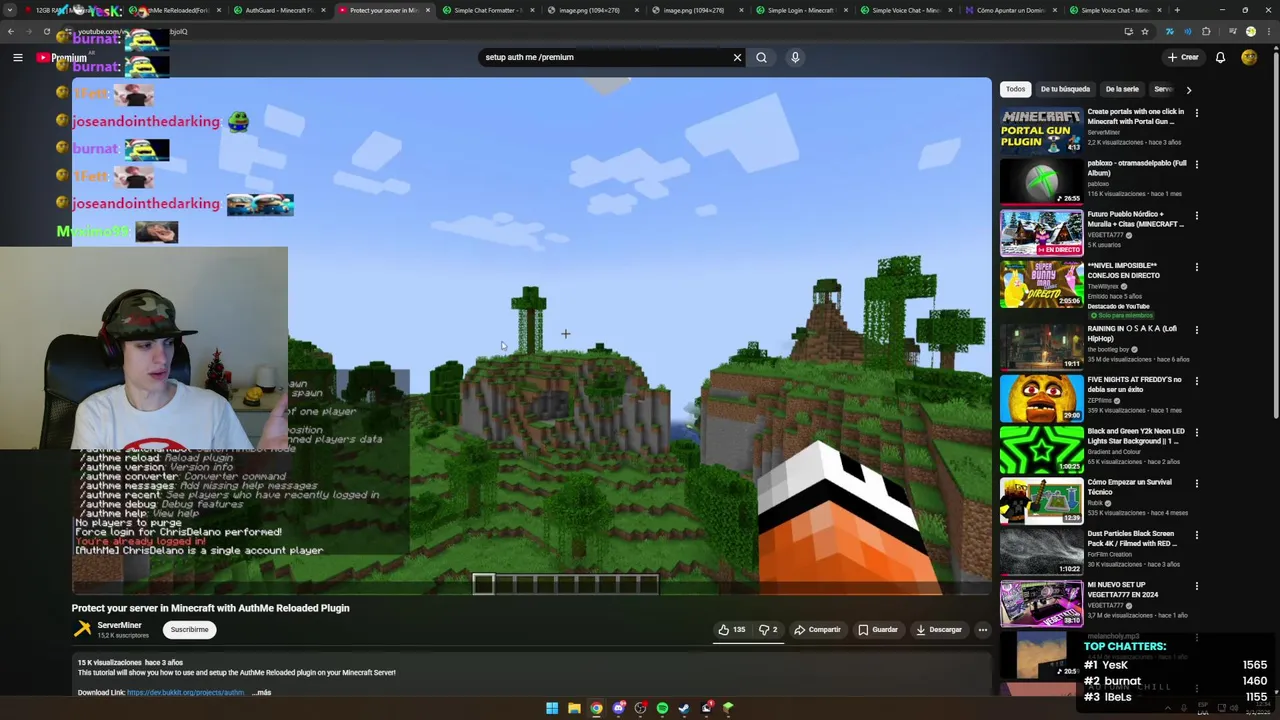
Task: Click the YouTube Premium logo
Action: click(x=62, y=58)
